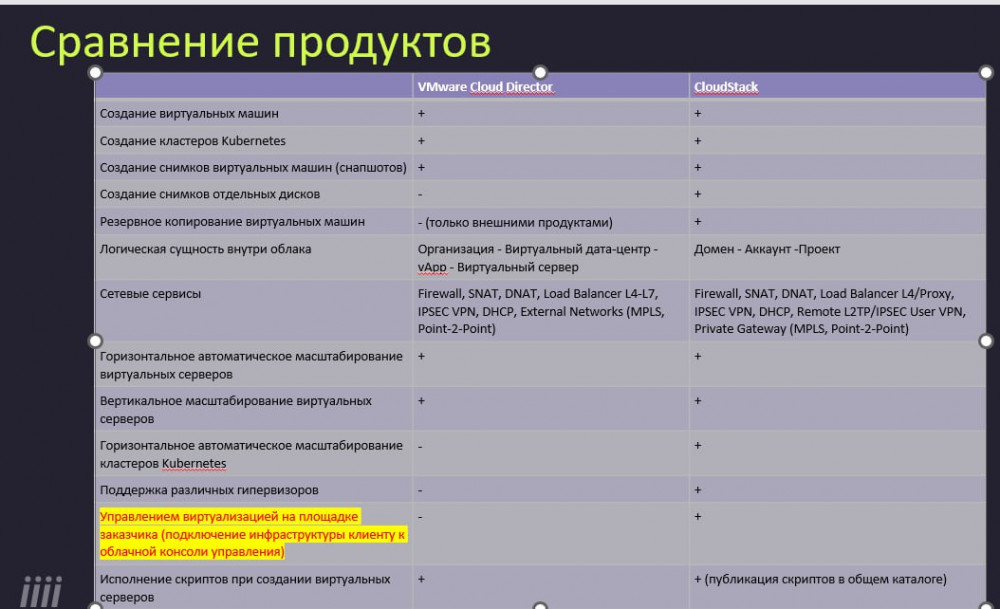Image resolution: width=1000 pixels, height=609 pixels.
Task: Click the left-middle table resize handle
Action: coord(95,341)
